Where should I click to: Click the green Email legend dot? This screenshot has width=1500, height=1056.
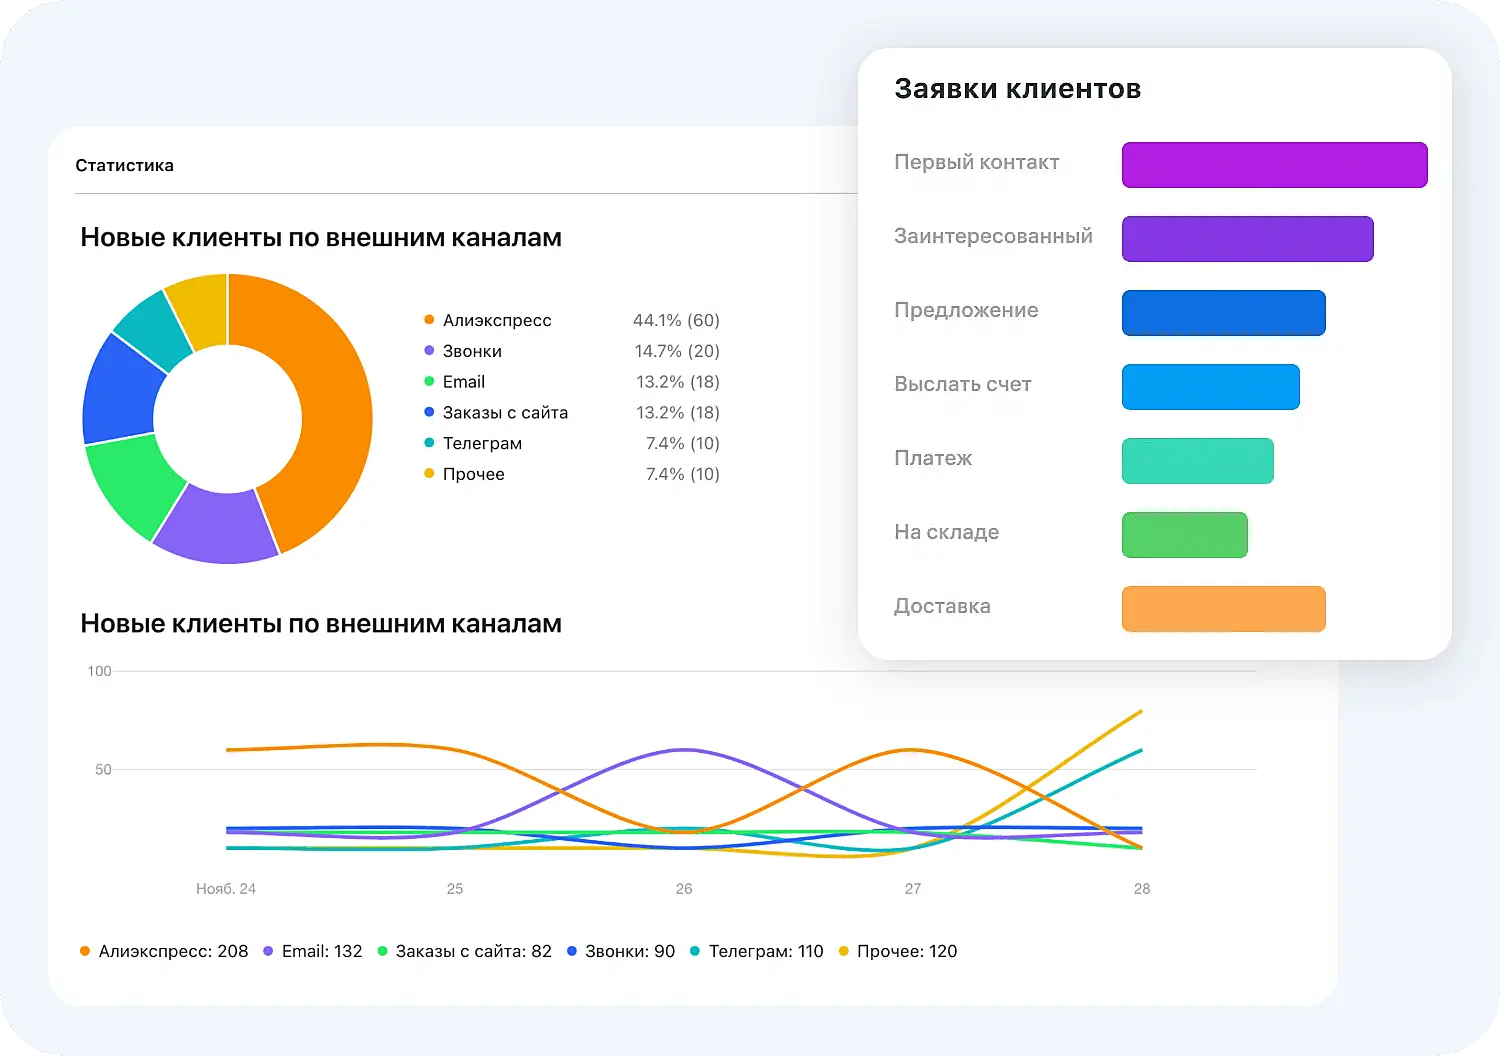[x=428, y=381]
